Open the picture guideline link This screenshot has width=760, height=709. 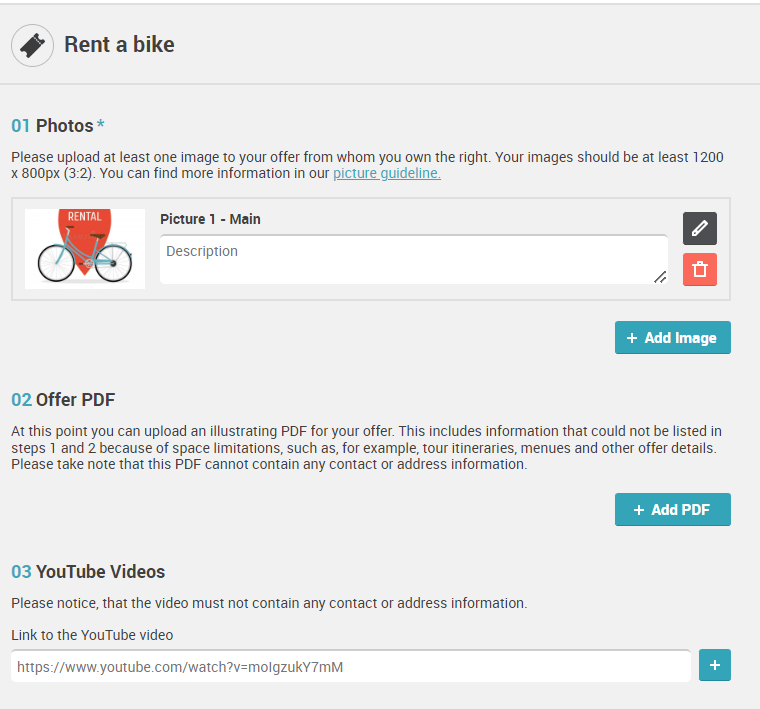pyautogui.click(x=387, y=173)
